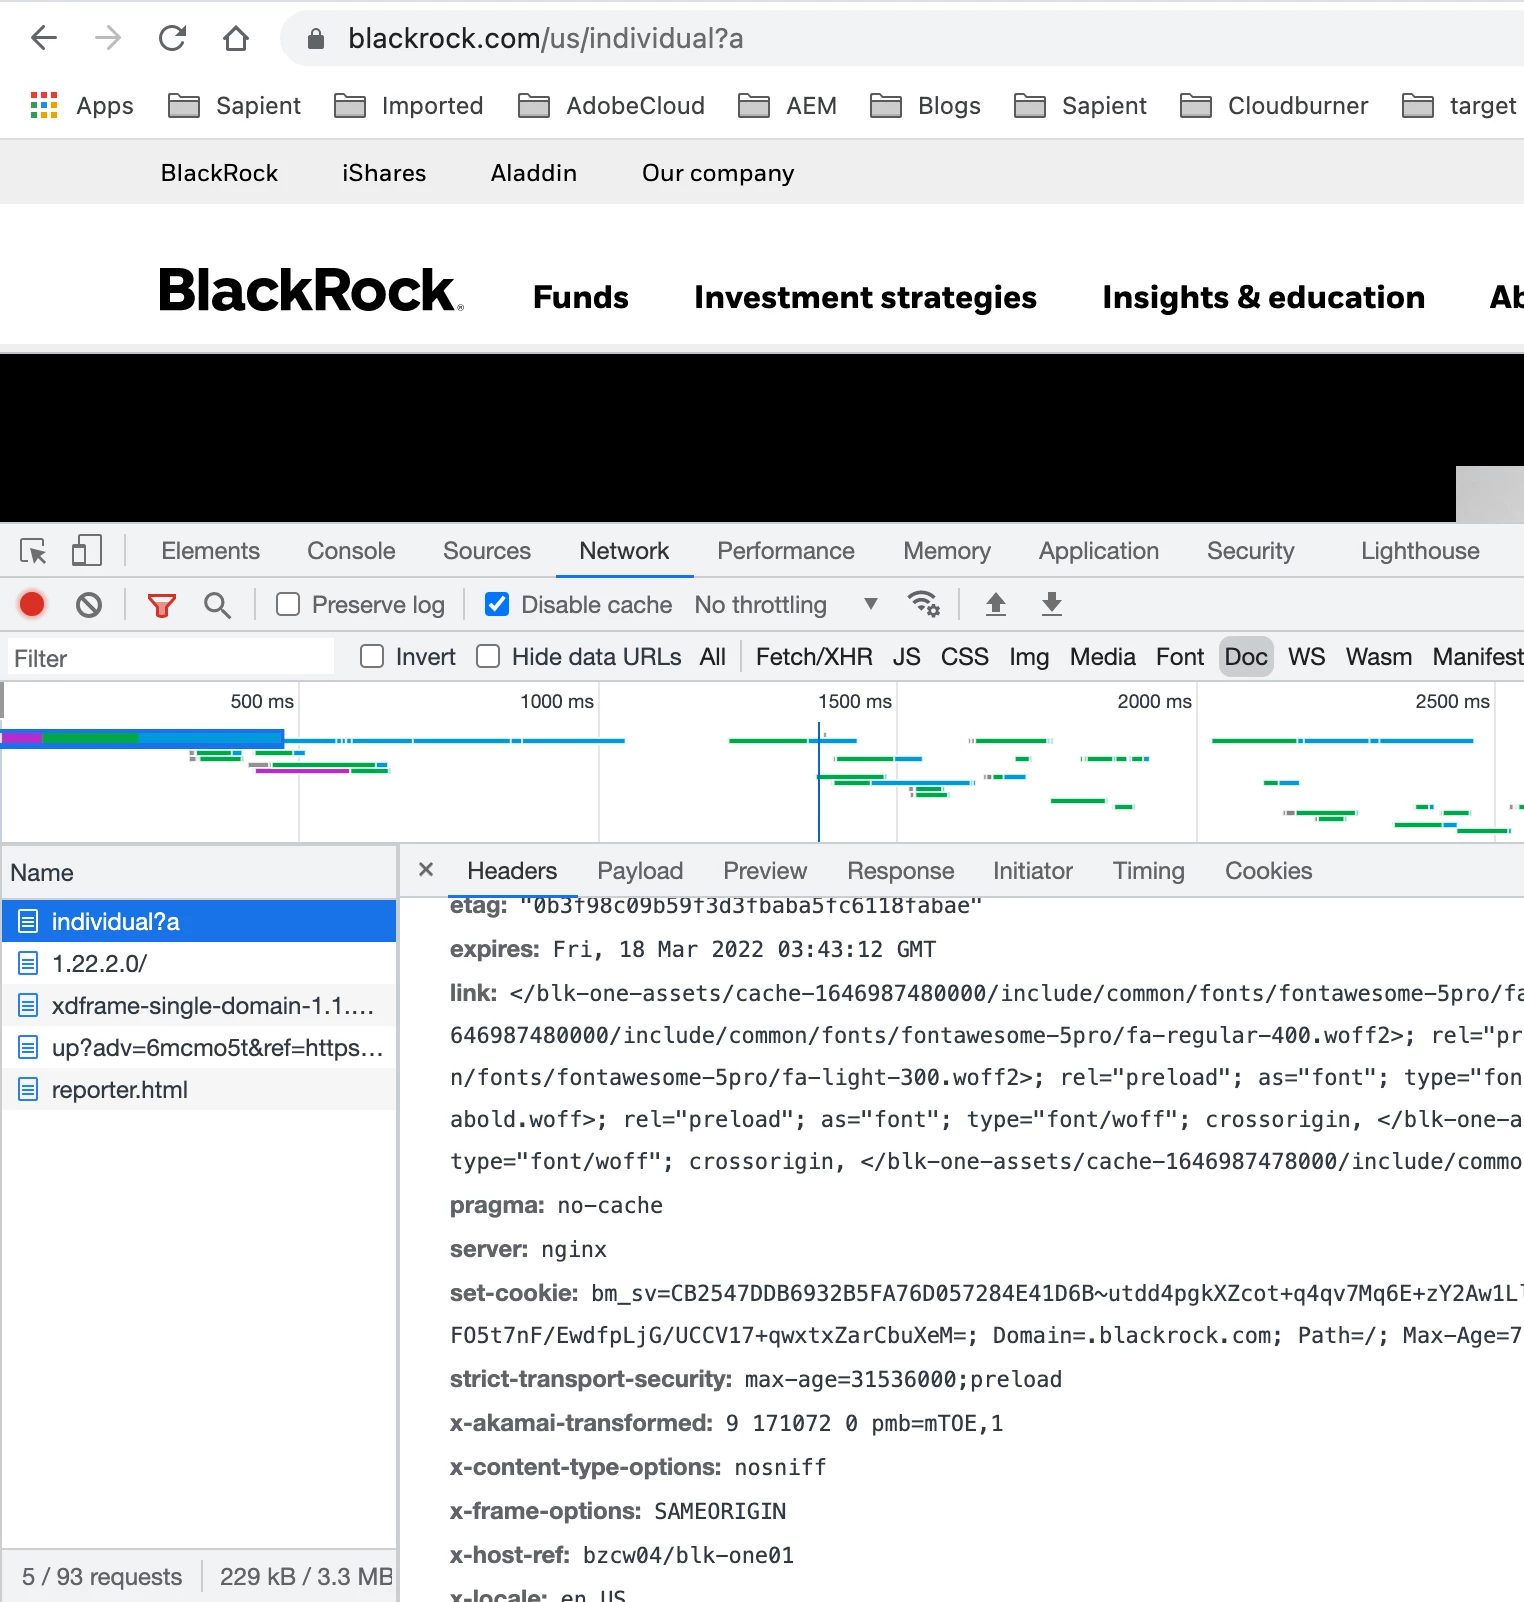Export the HAR file
The height and width of the screenshot is (1602, 1524).
tap(1052, 604)
